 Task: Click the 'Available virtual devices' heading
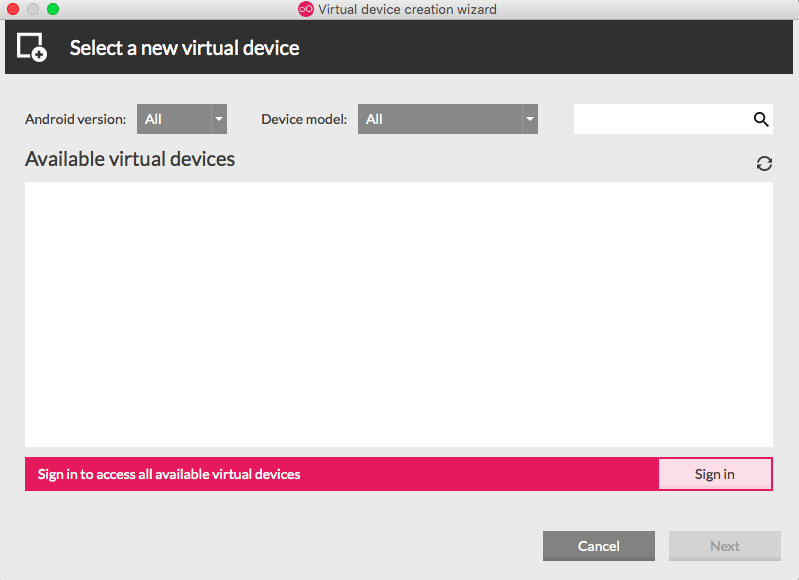pyautogui.click(x=130, y=159)
